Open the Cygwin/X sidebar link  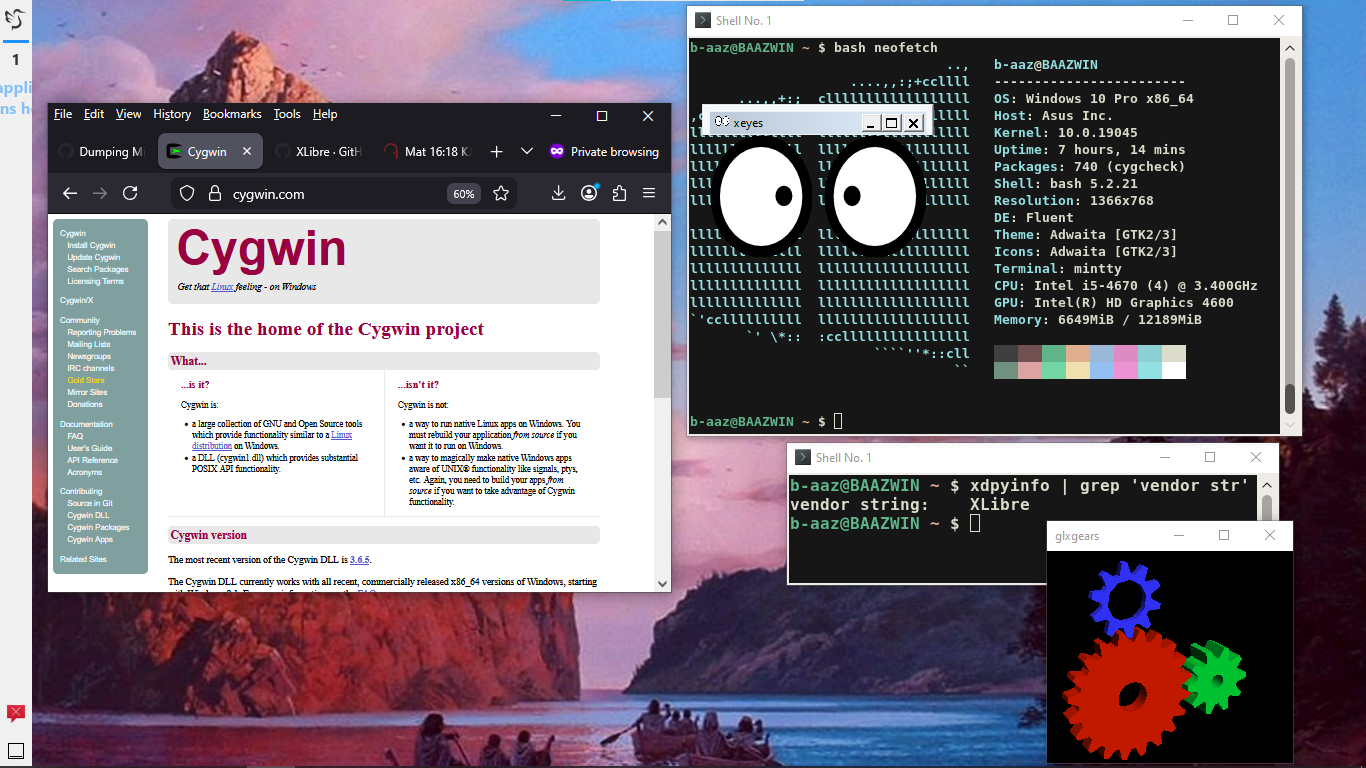point(76,300)
